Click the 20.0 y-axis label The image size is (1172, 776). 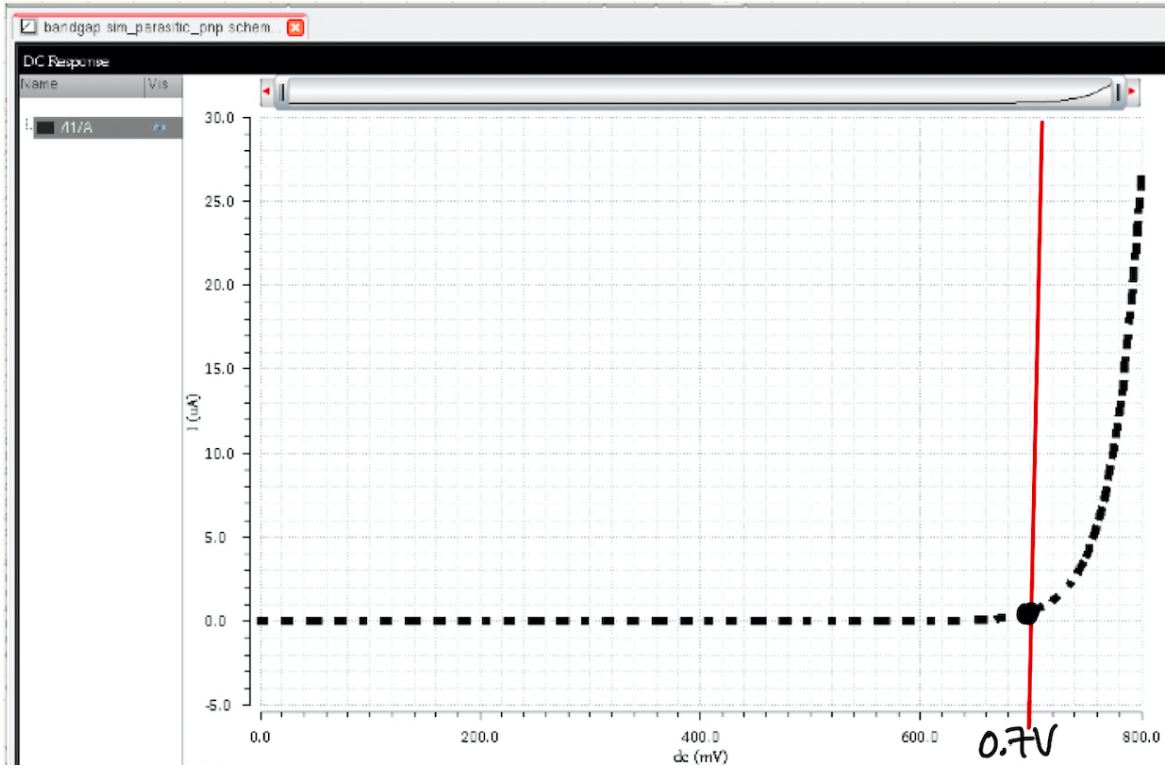219,285
